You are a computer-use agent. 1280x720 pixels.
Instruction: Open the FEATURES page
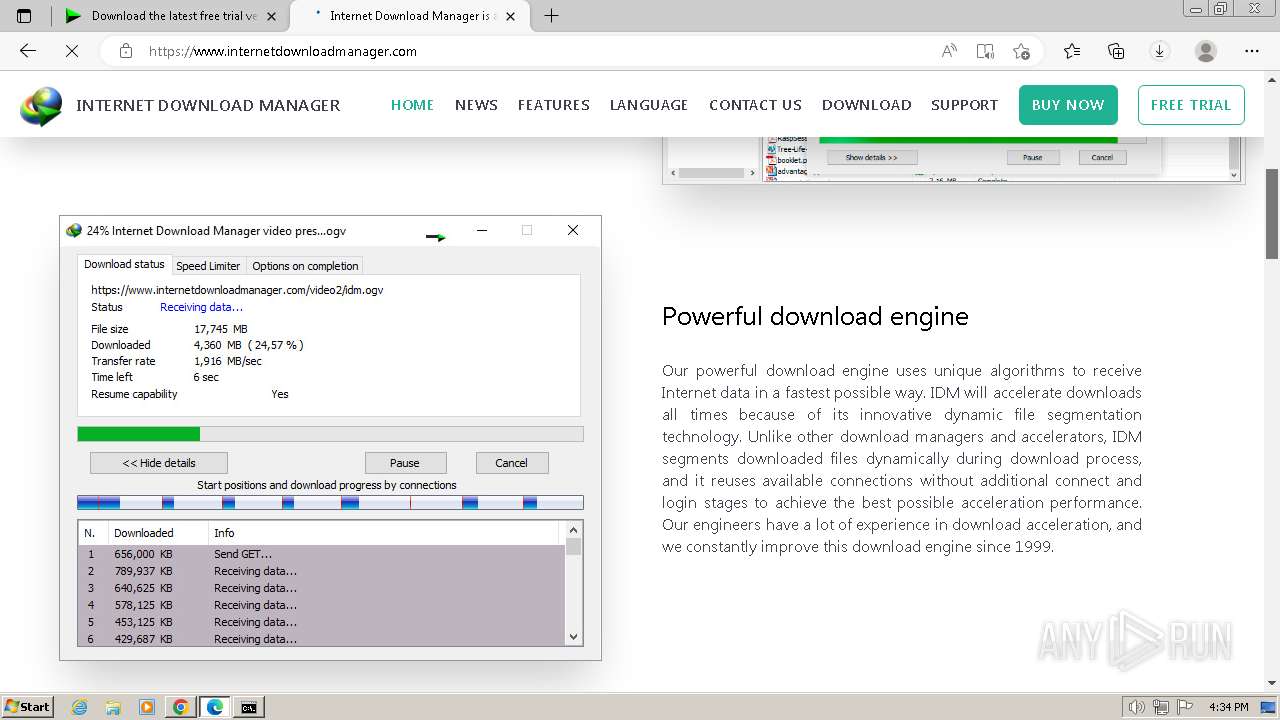point(553,105)
